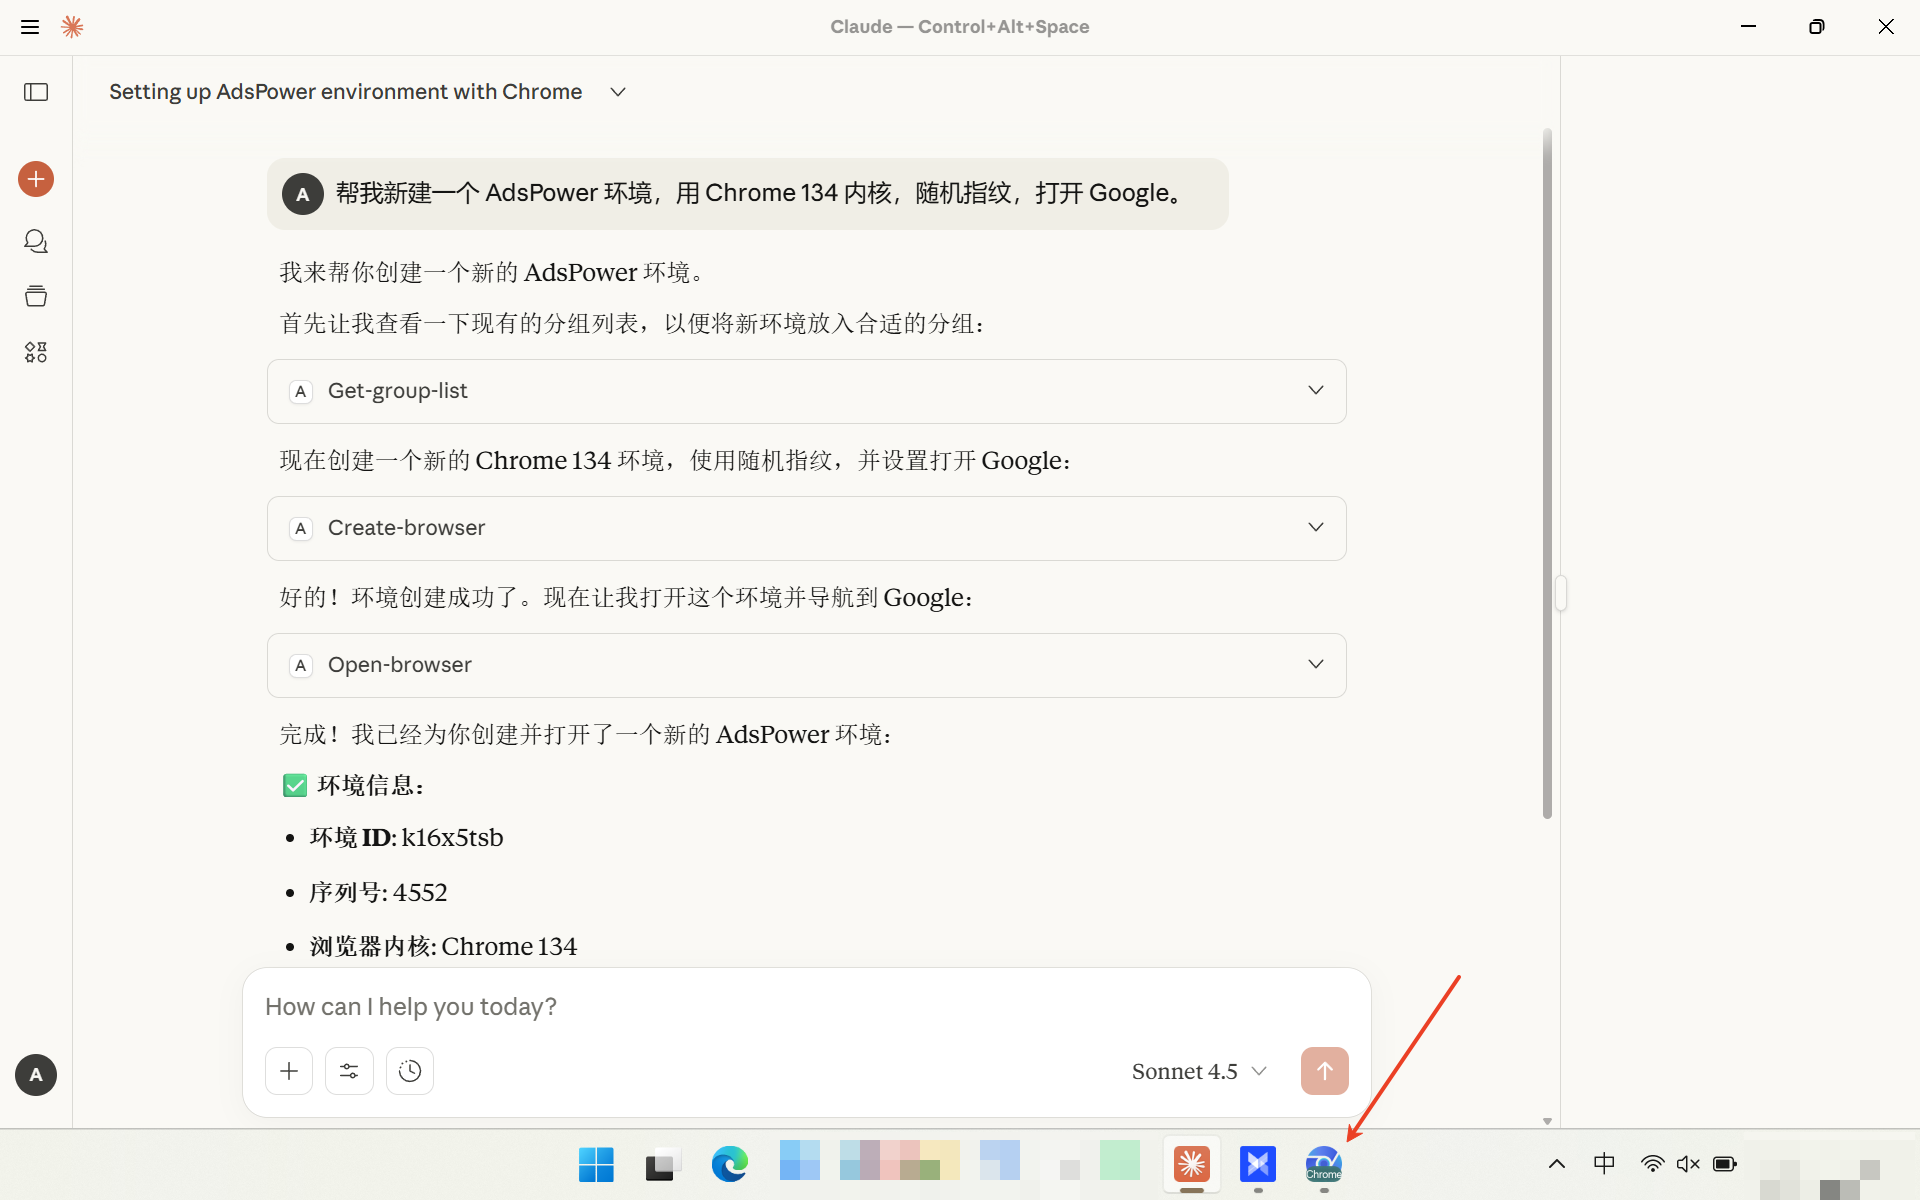Open the conversation title dropdown
This screenshot has width=1920, height=1200.
point(617,91)
